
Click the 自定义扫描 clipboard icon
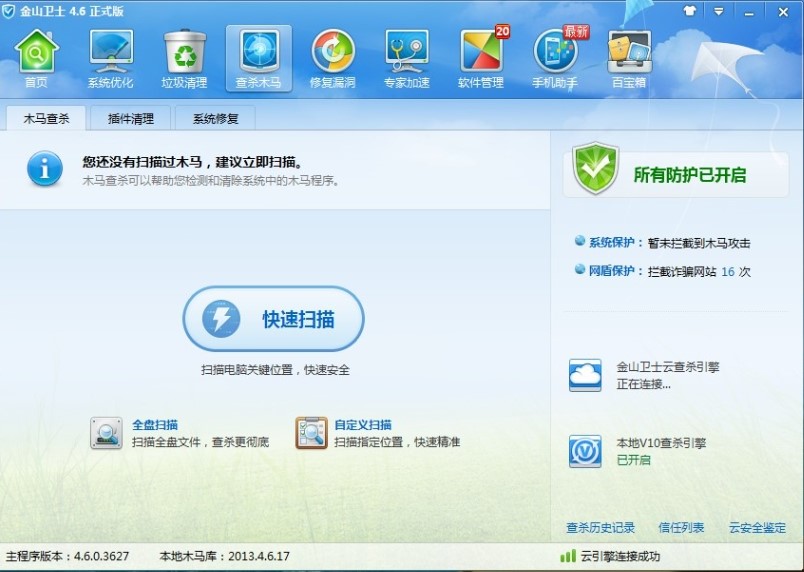311,433
